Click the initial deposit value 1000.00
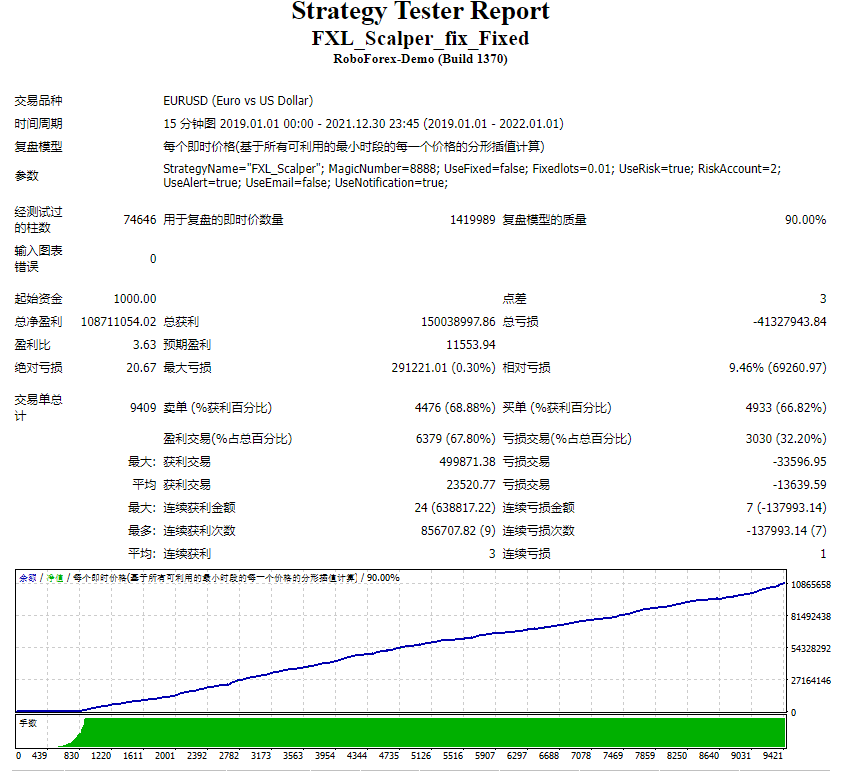This screenshot has height=771, width=859. tap(135, 299)
